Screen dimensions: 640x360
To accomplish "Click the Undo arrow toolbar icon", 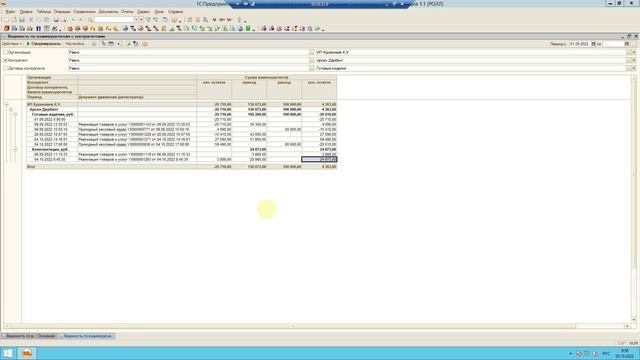I will pyautogui.click(x=73, y=20).
